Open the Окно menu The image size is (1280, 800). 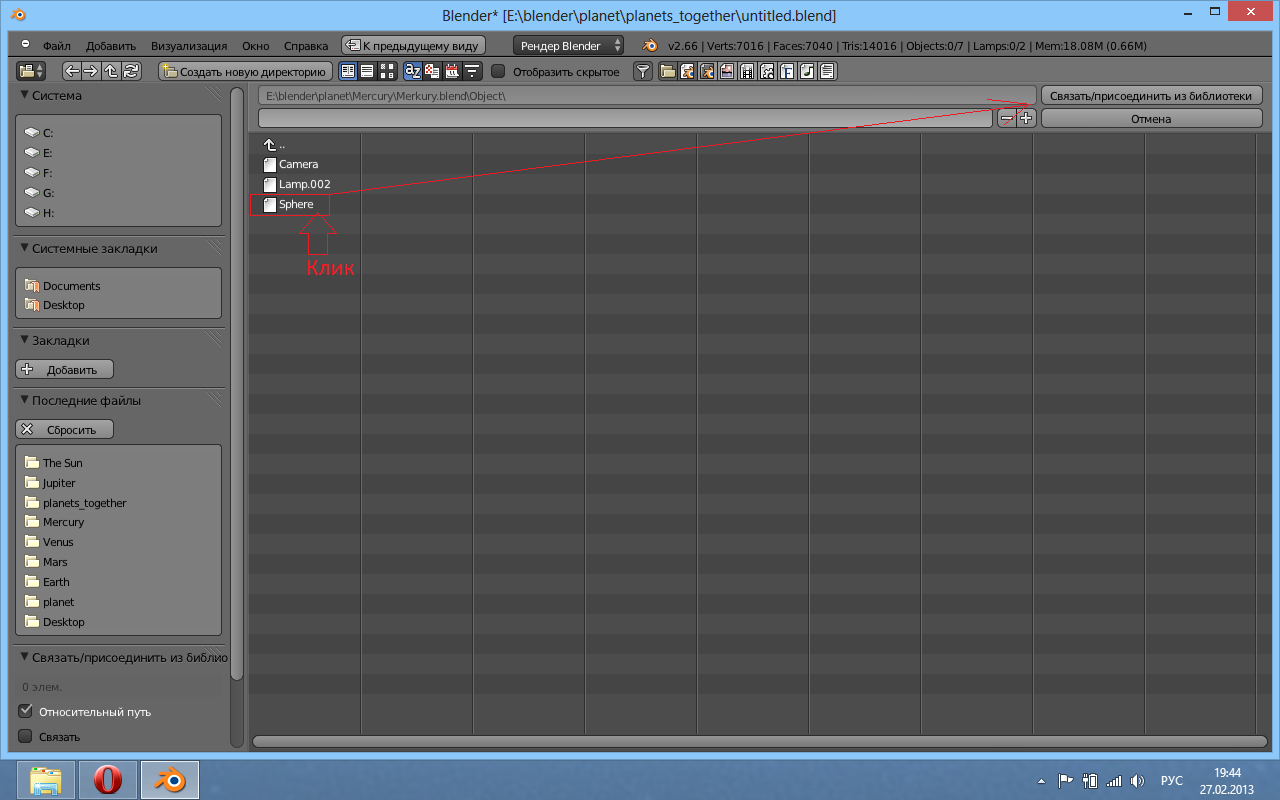[256, 46]
